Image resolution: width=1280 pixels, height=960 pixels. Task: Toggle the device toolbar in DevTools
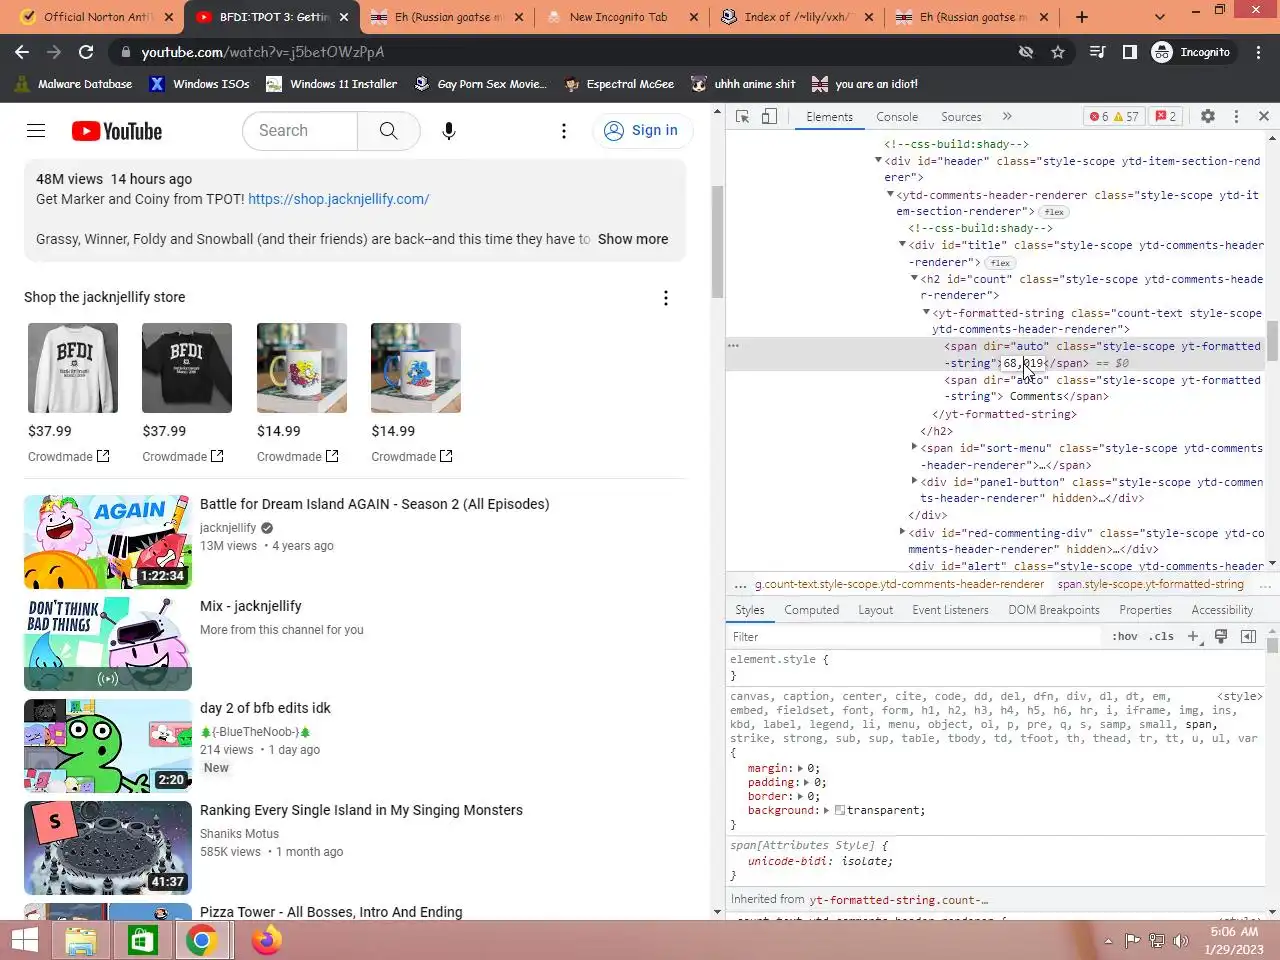point(769,117)
